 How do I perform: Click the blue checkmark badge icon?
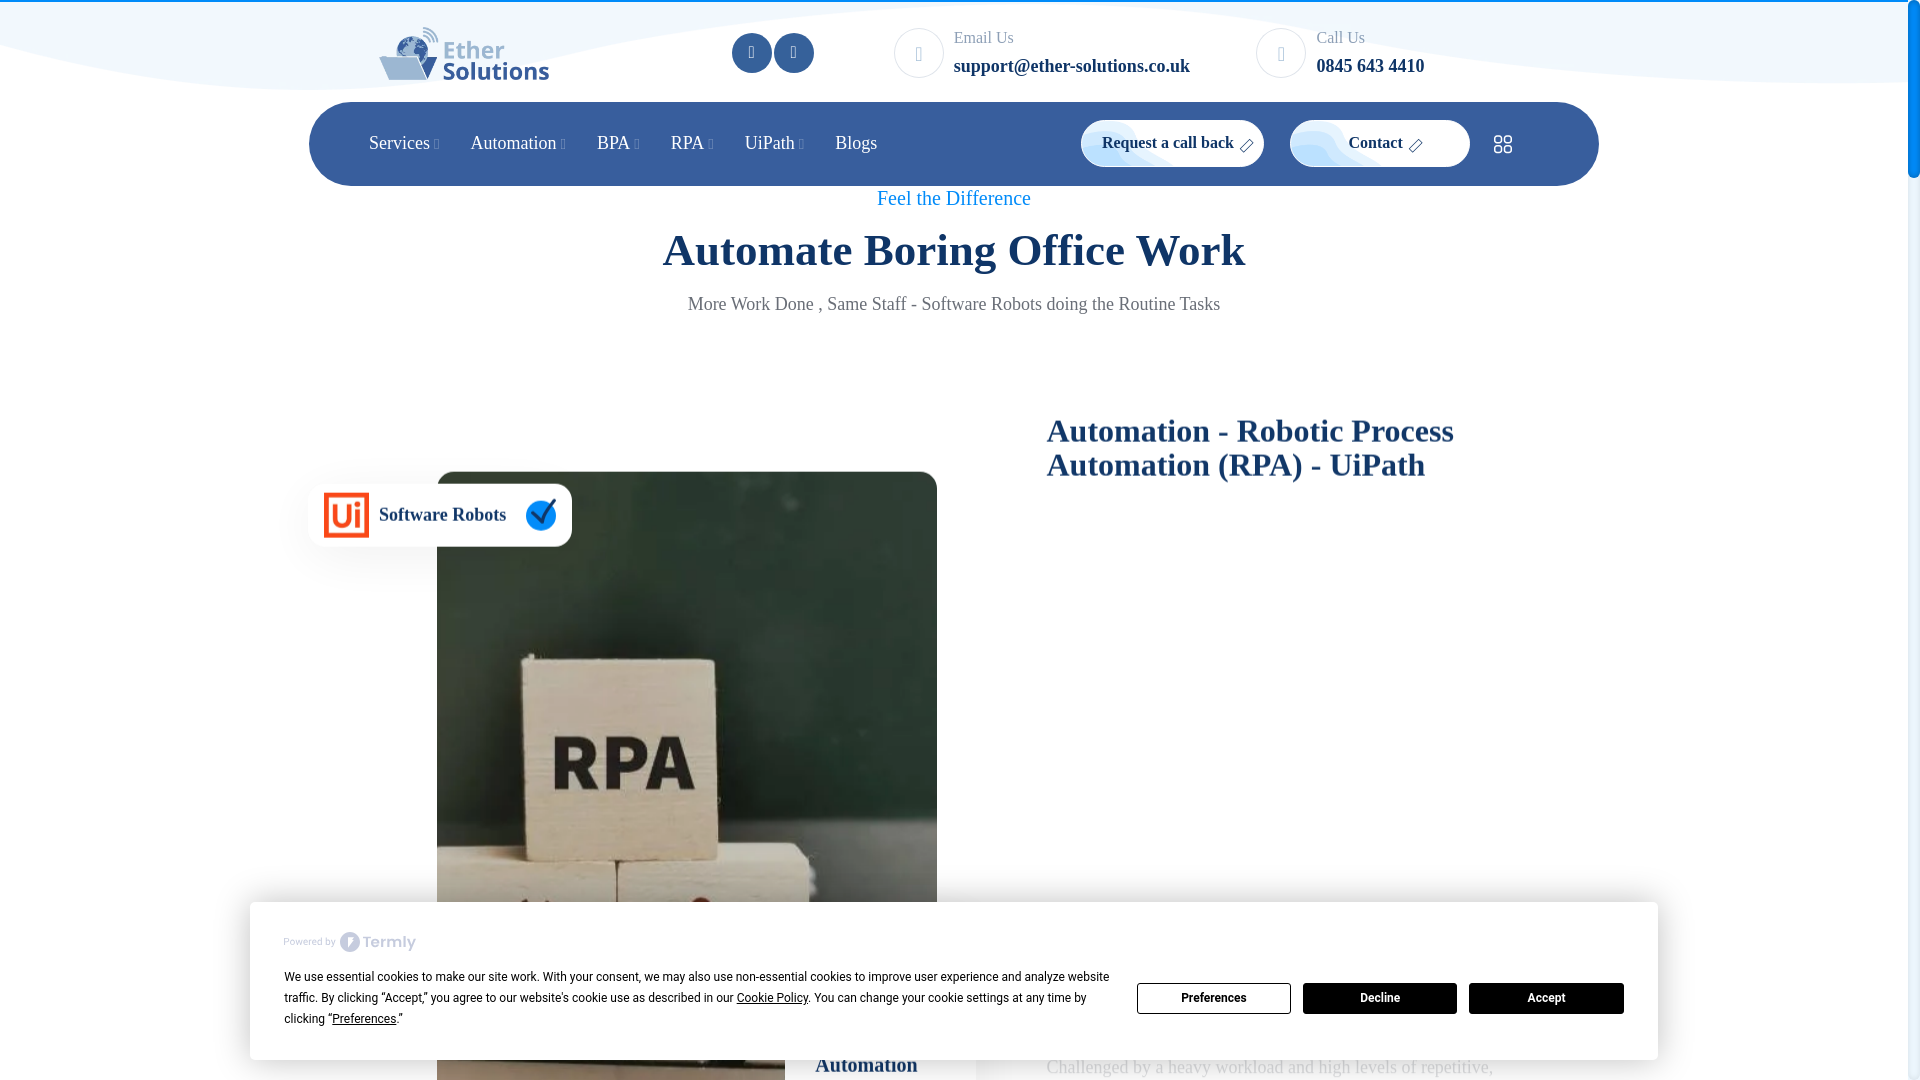(541, 514)
